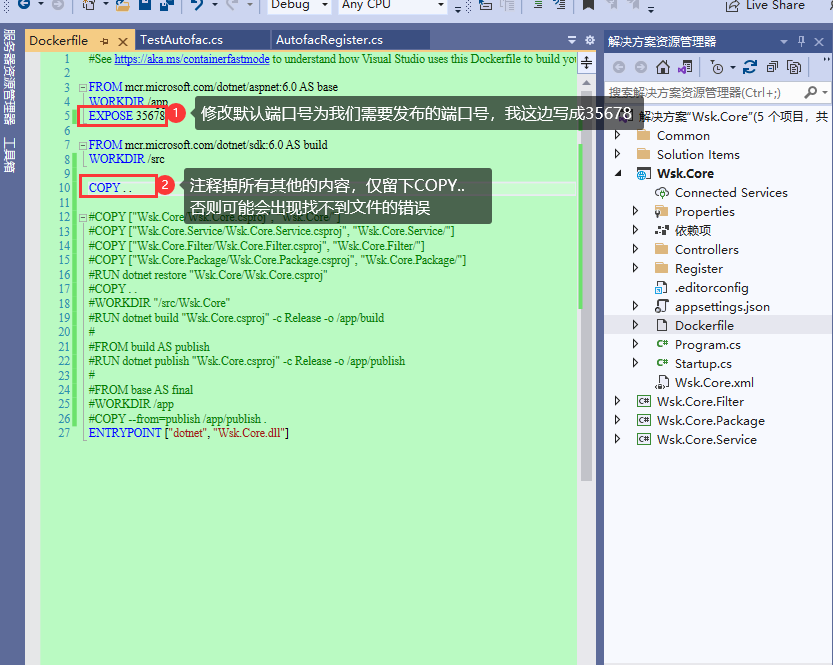
Task: Click the Home icon in Solution Explorer
Action: coord(662,67)
